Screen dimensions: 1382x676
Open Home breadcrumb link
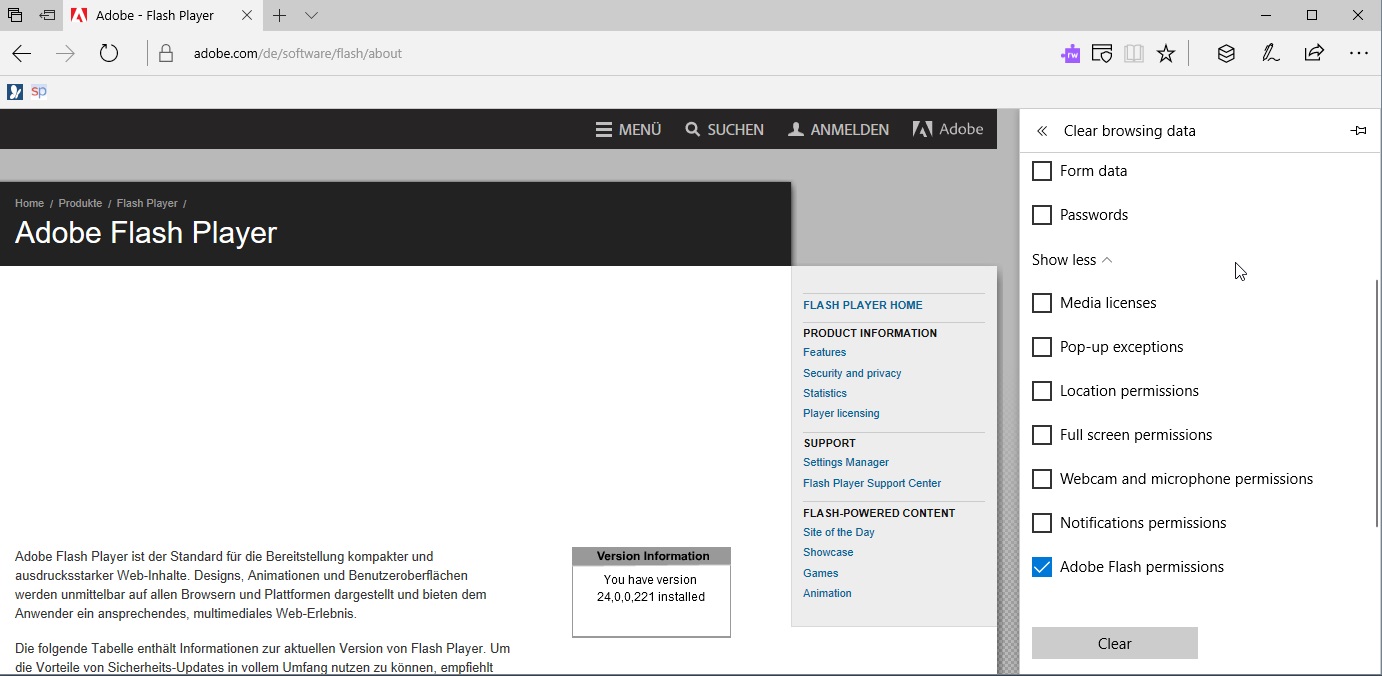coord(29,203)
